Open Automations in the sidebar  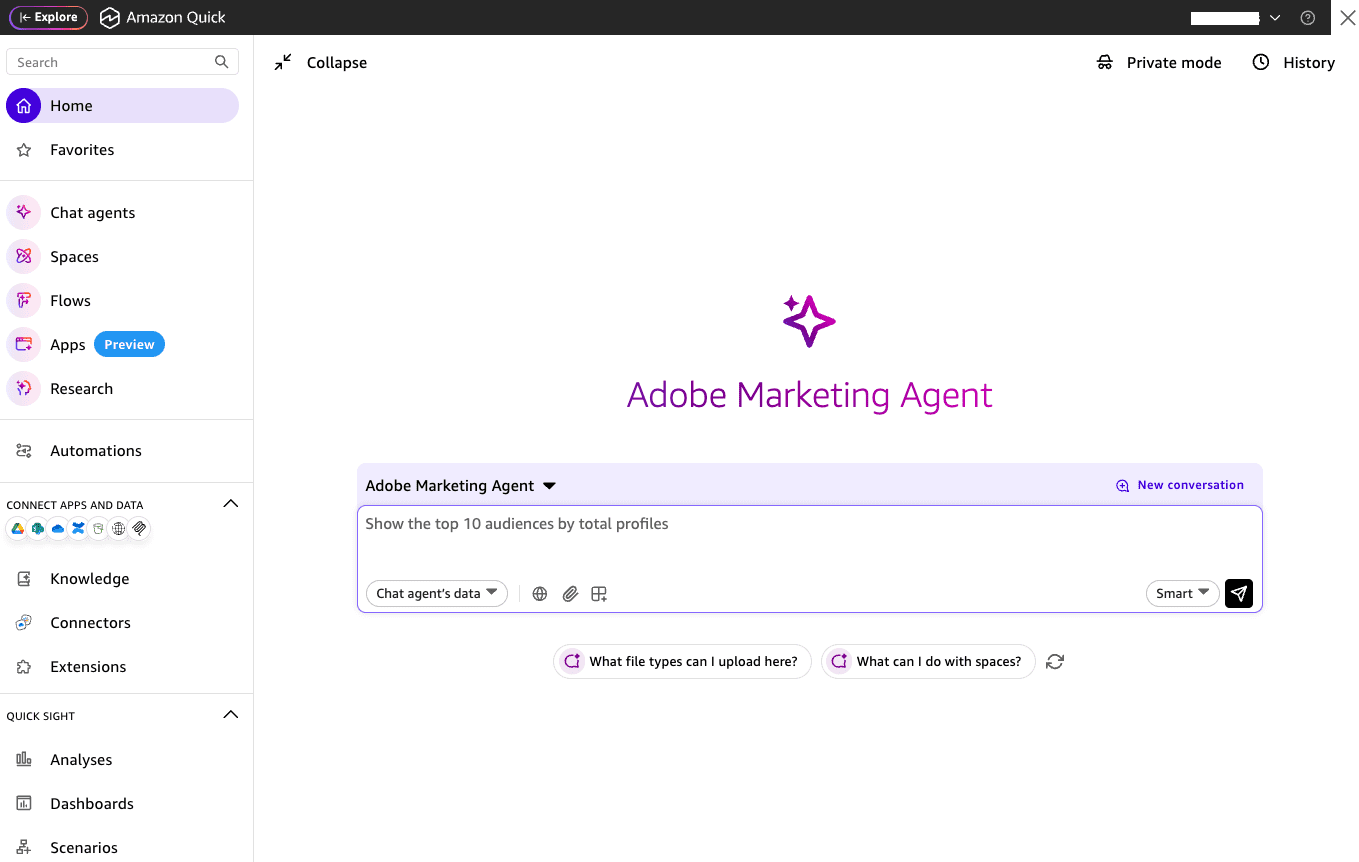pyautogui.click(x=96, y=451)
